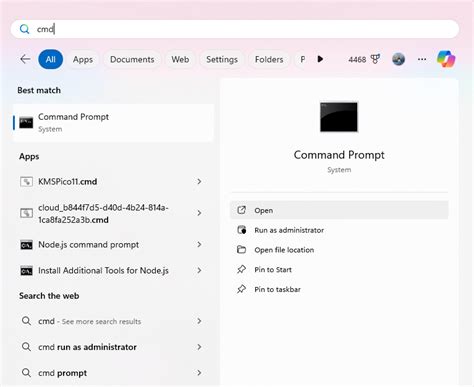Click the Open file location folder icon
Screen dimensions: 474x387
241,250
